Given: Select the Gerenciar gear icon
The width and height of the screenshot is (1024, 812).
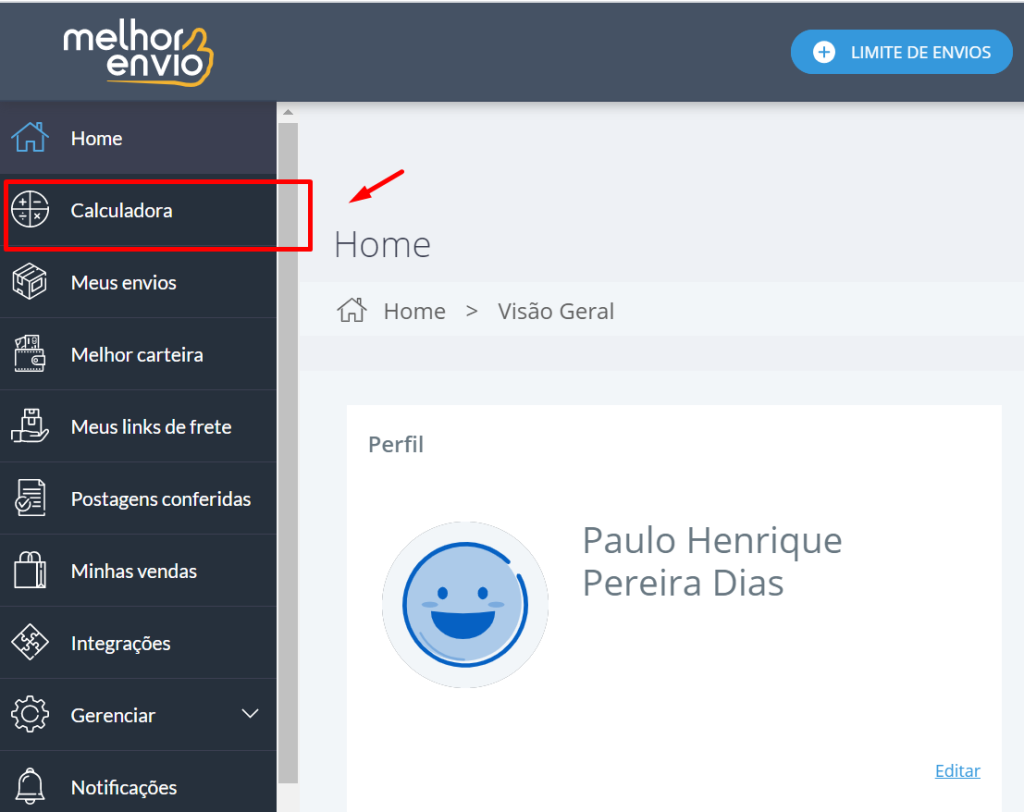Looking at the screenshot, I should pos(31,714).
